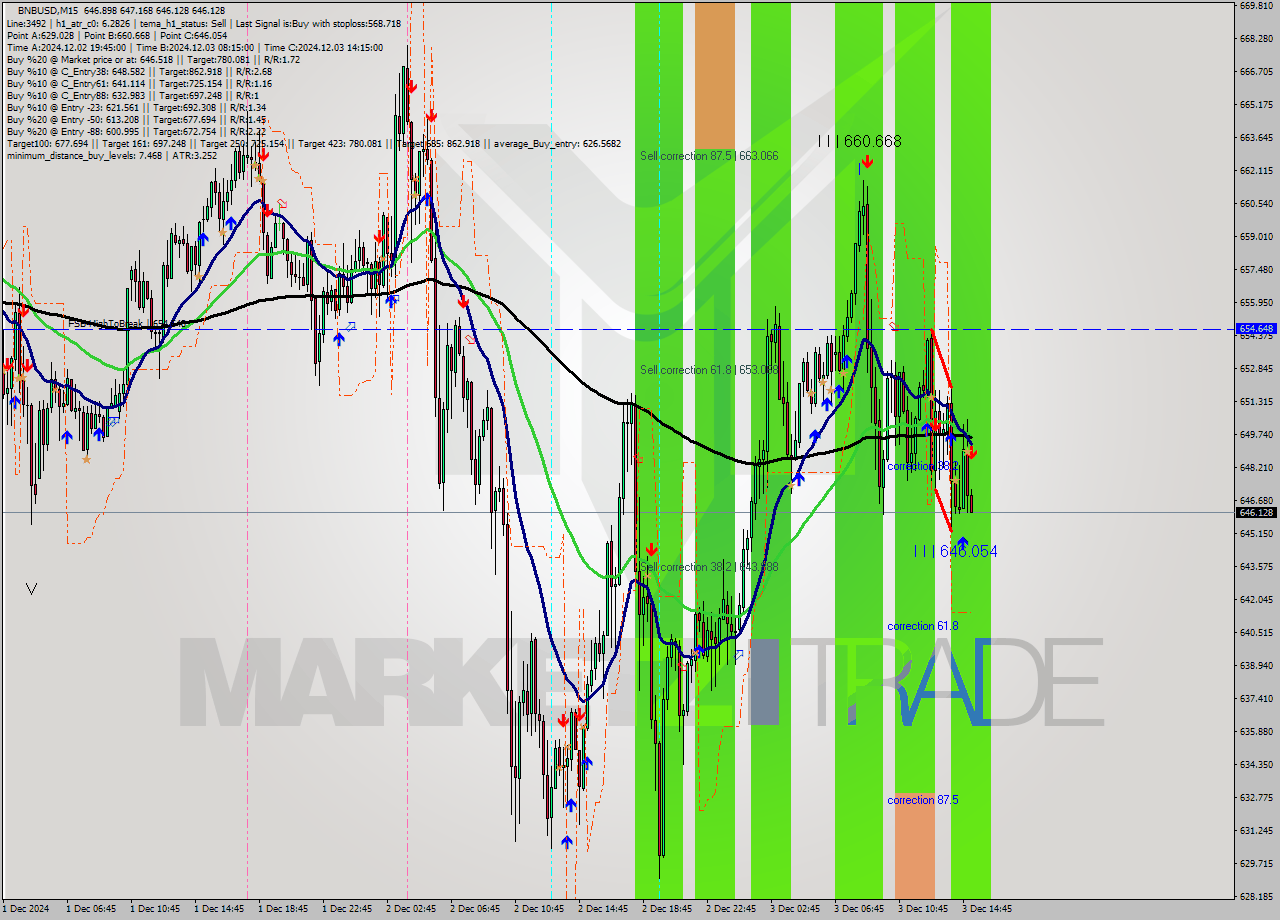
Task: Select the 'Line:3492 | h1_atr_c0' info line
Action: [x=203, y=23]
